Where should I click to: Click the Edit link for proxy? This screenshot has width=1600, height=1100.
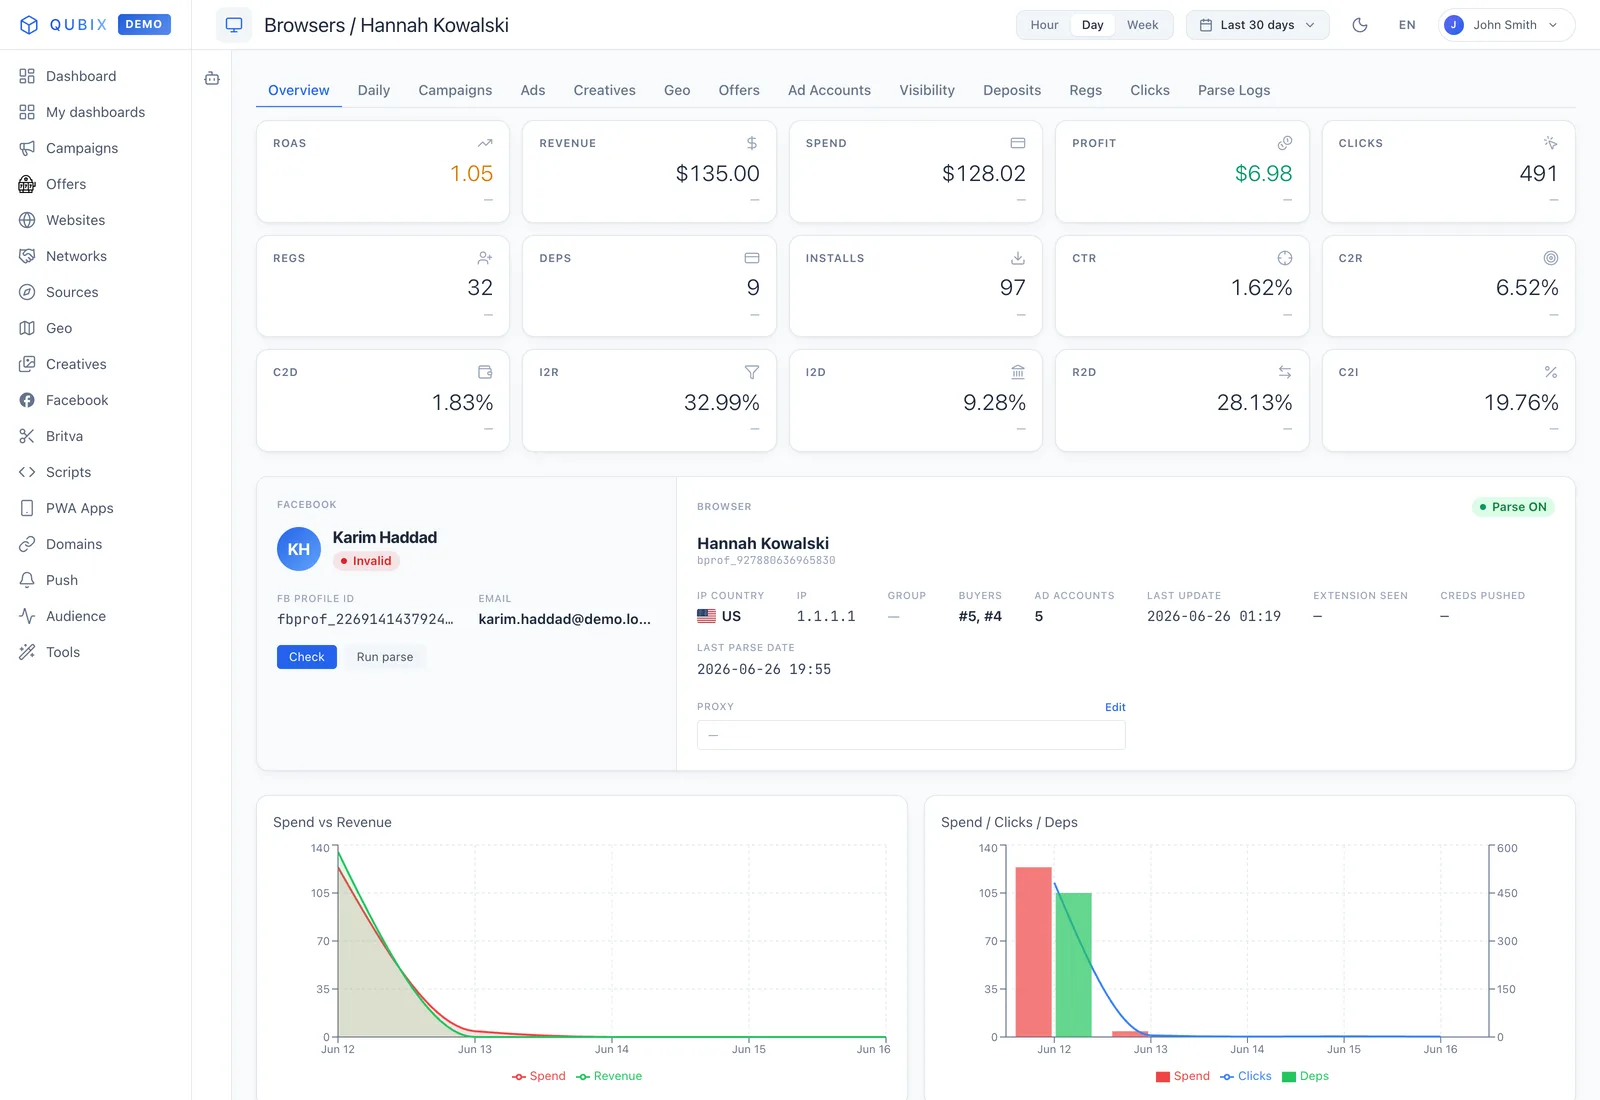(x=1115, y=707)
